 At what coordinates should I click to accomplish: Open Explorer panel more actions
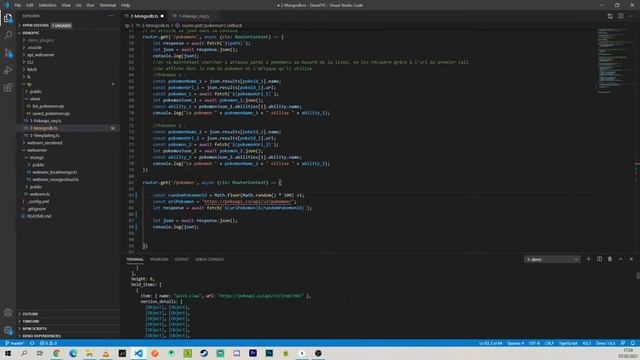111,16
